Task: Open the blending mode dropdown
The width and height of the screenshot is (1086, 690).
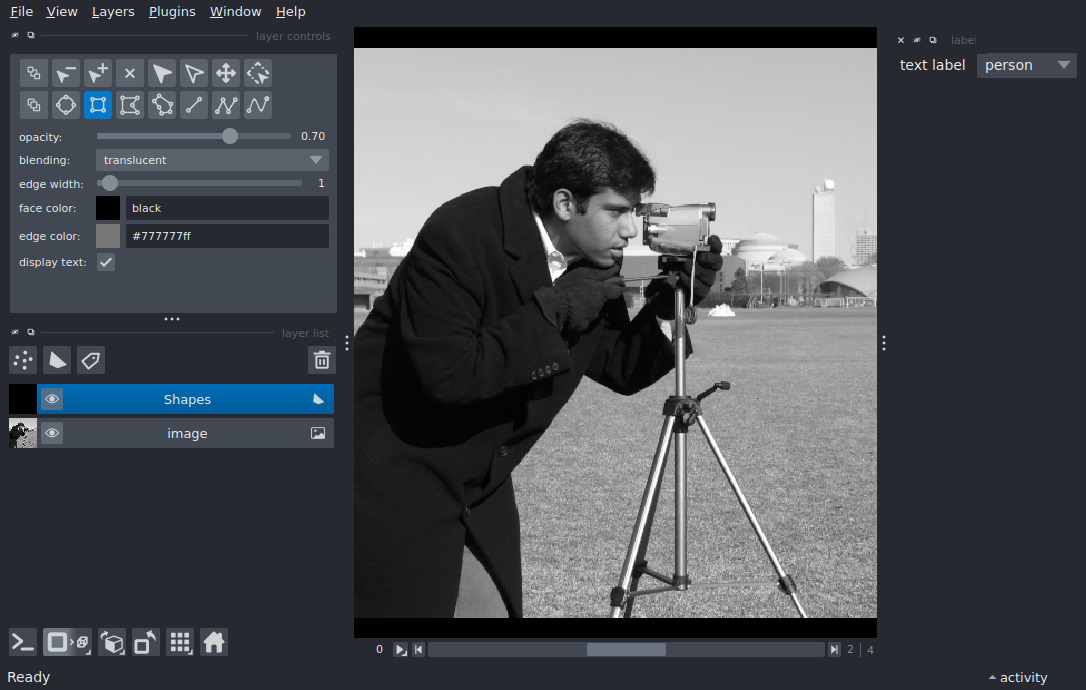Action: pos(212,160)
